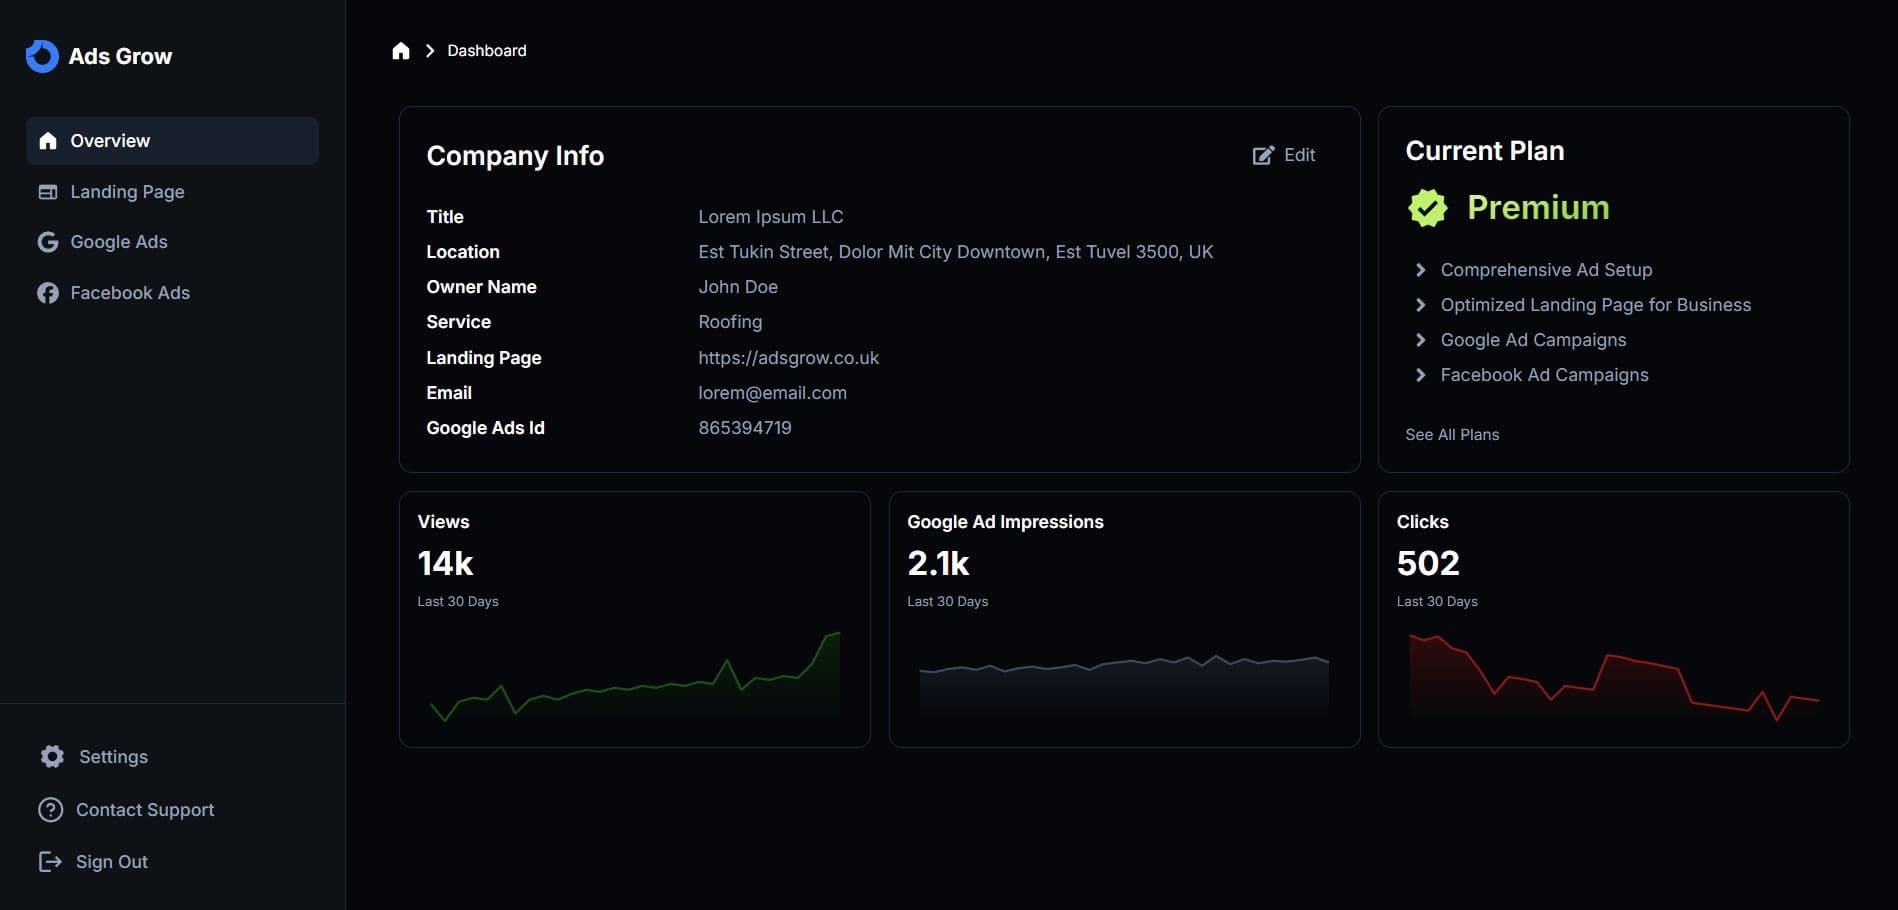Click the landing page URL adsgrow.co.uk
Image resolution: width=1898 pixels, height=910 pixels.
[x=788, y=357]
